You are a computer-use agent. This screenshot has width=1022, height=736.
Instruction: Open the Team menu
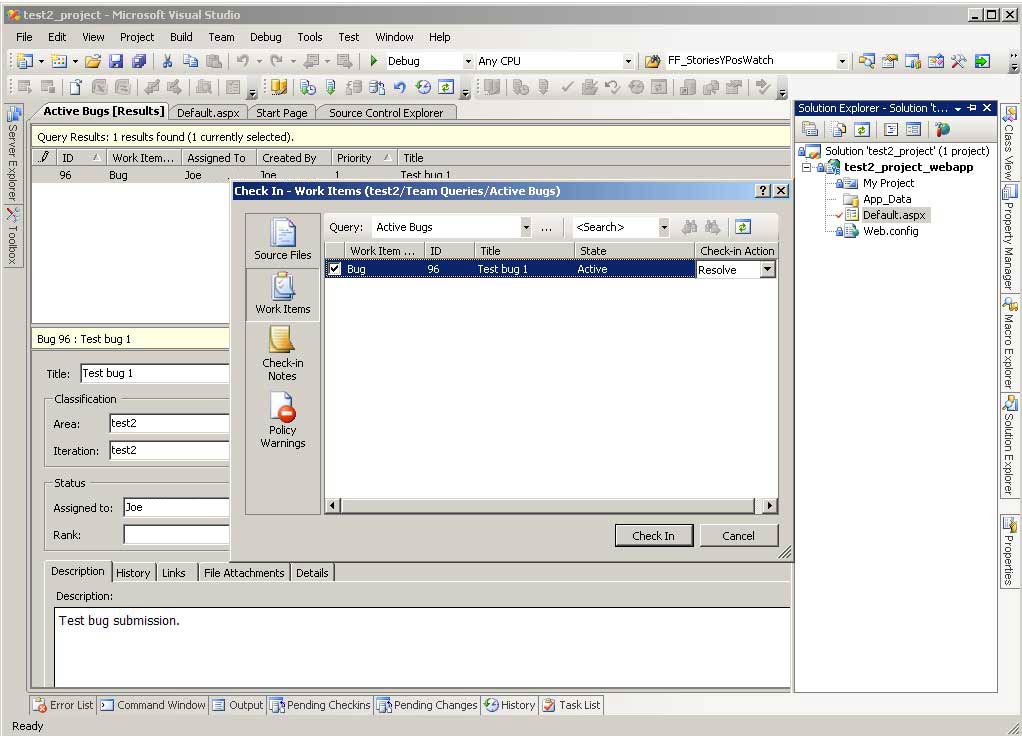point(222,37)
